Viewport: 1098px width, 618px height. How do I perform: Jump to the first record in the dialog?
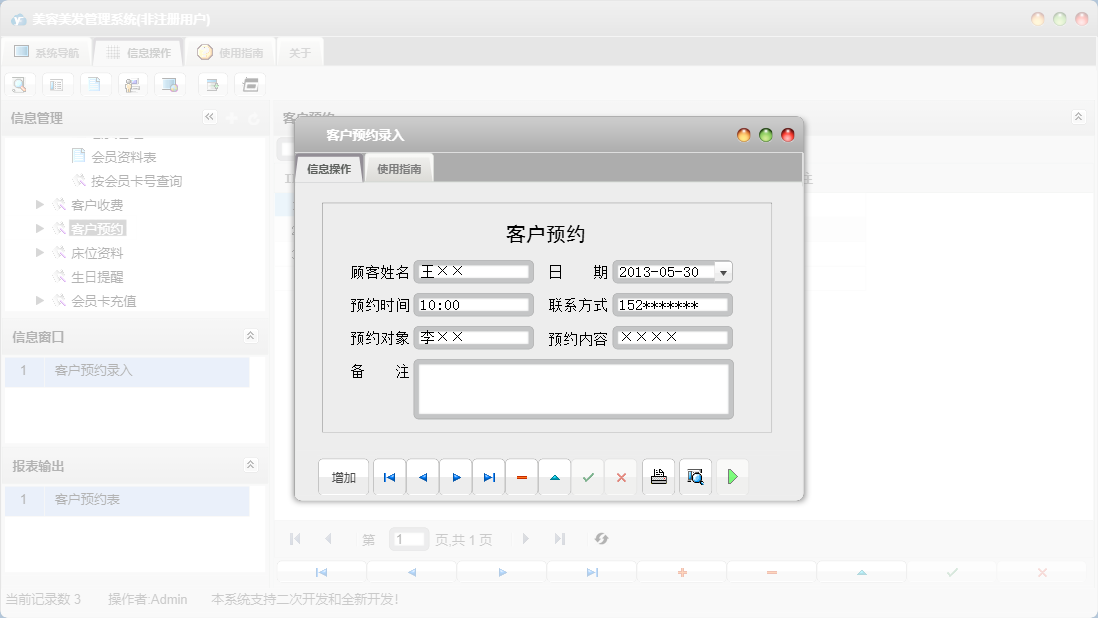click(x=389, y=477)
